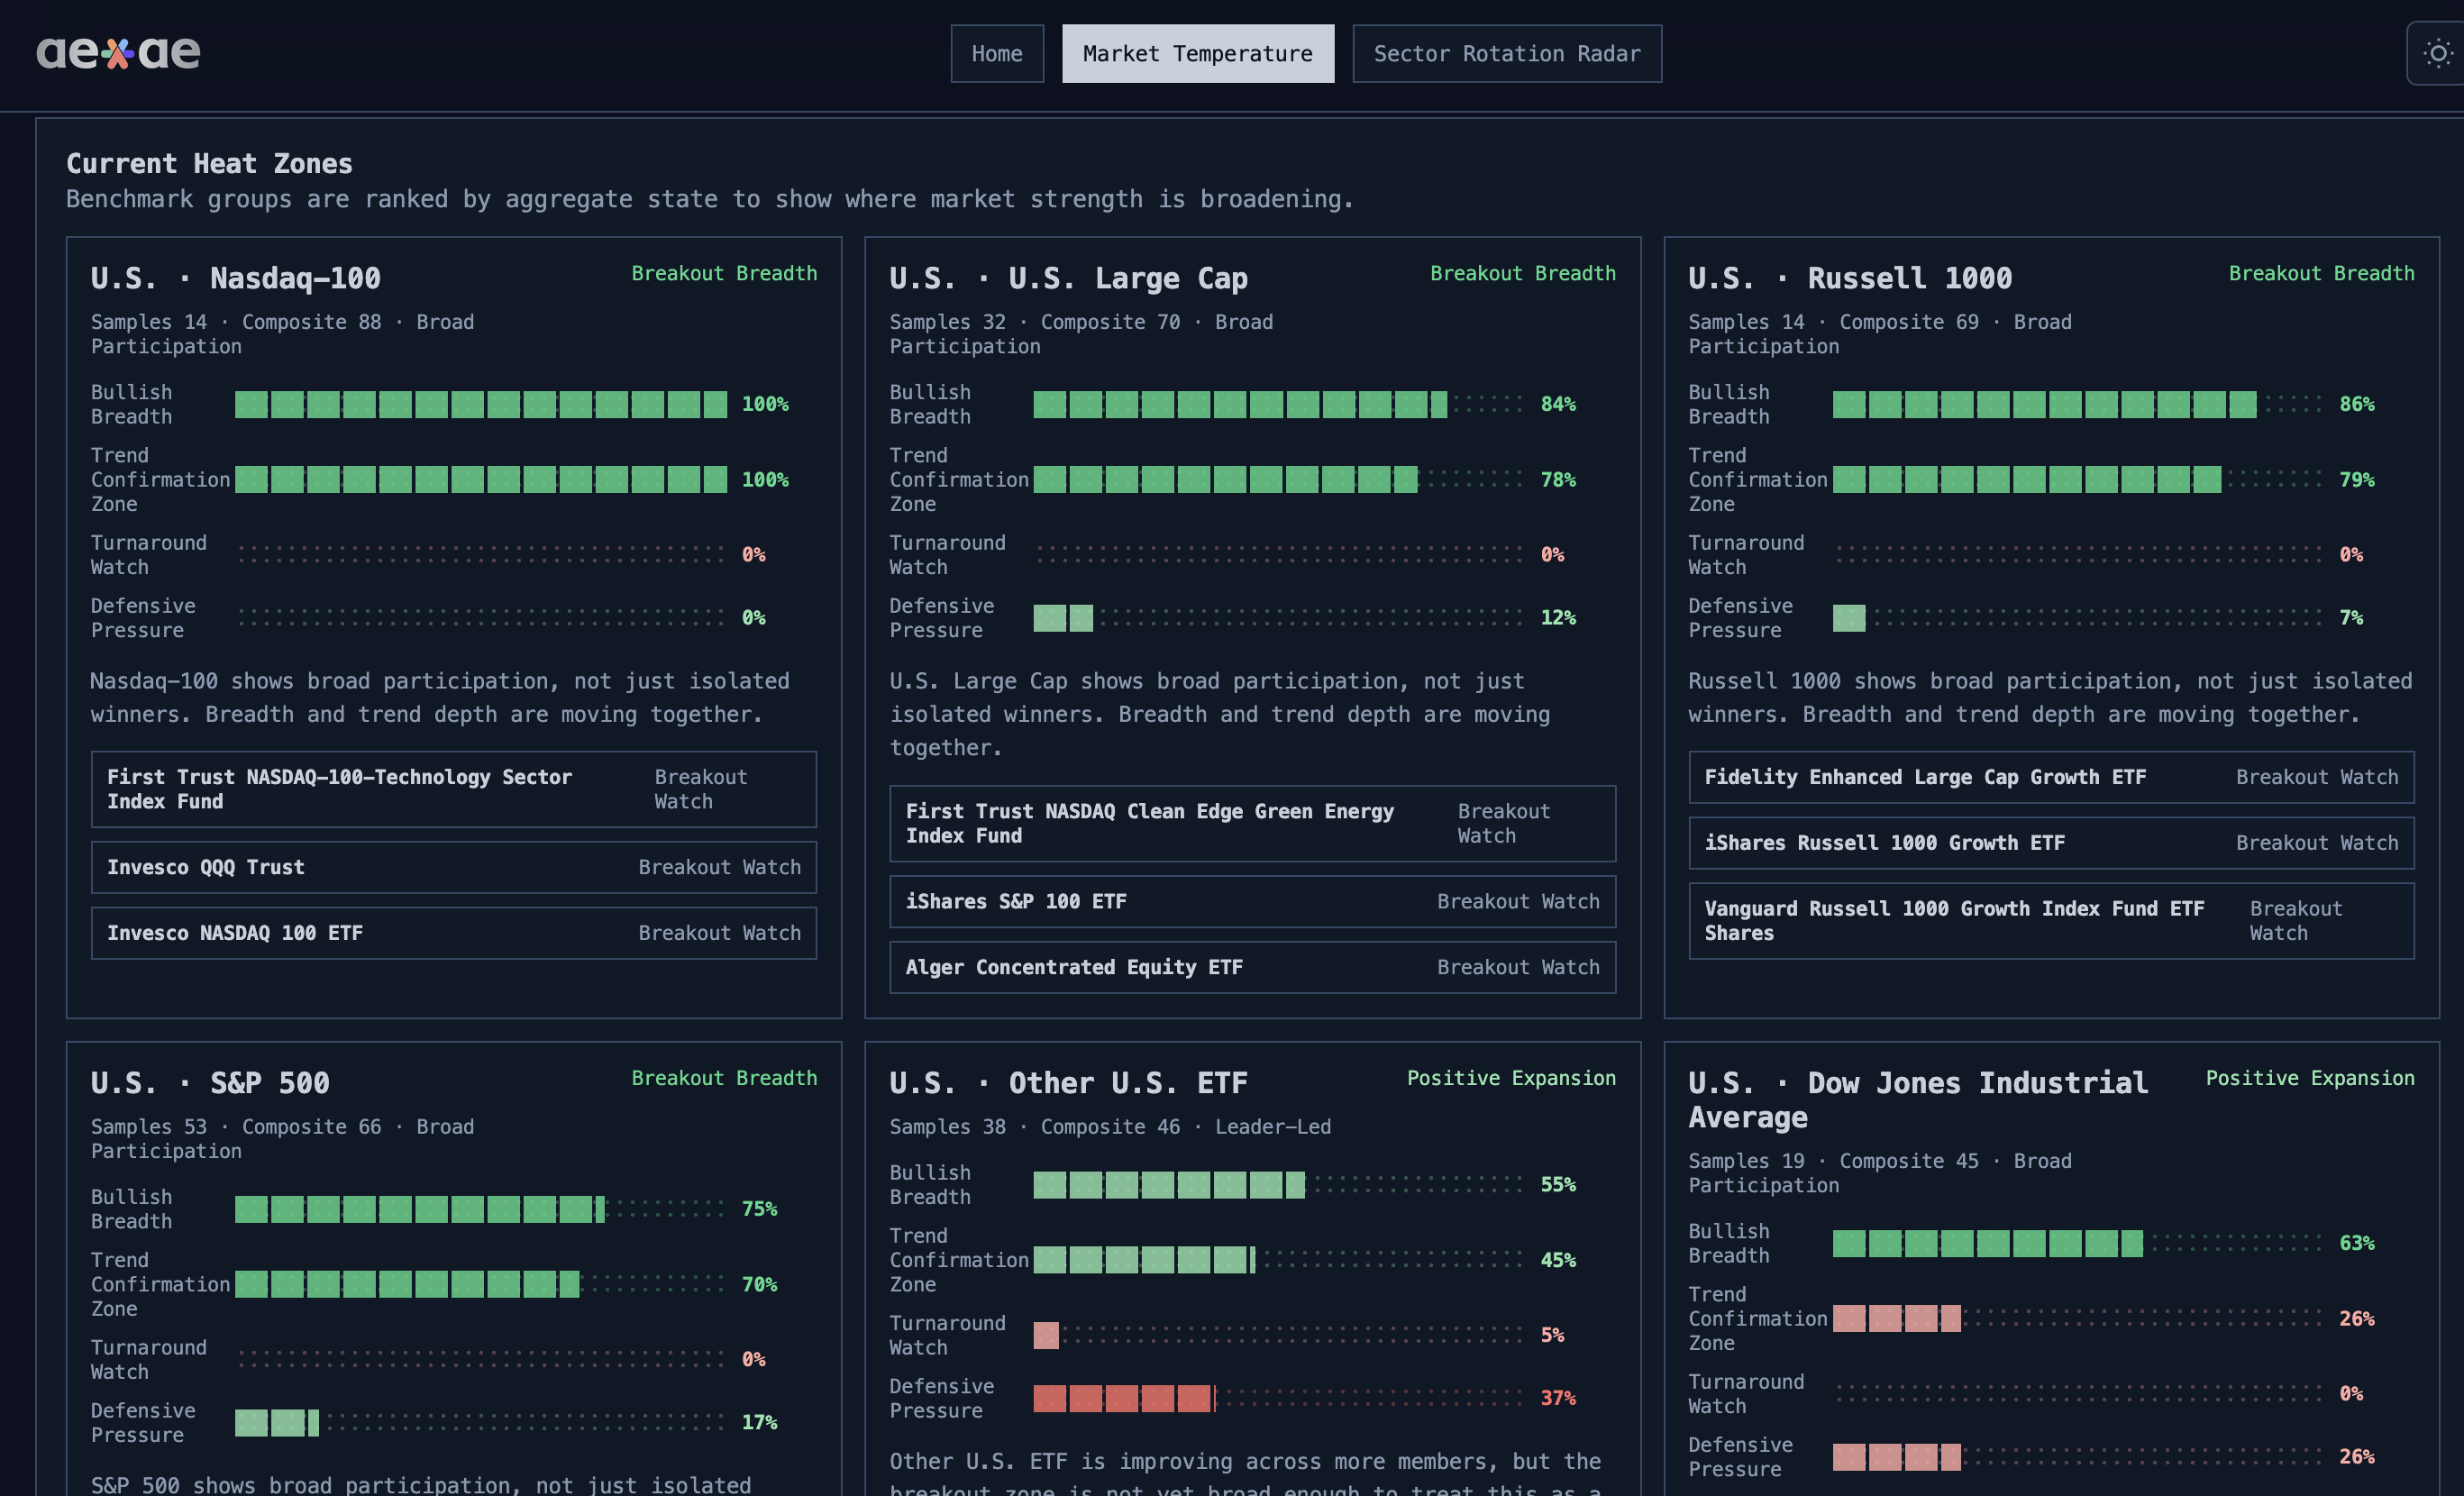Click Other U.S. ETF 55% value
The image size is (2464, 1496).
[x=1558, y=1185]
